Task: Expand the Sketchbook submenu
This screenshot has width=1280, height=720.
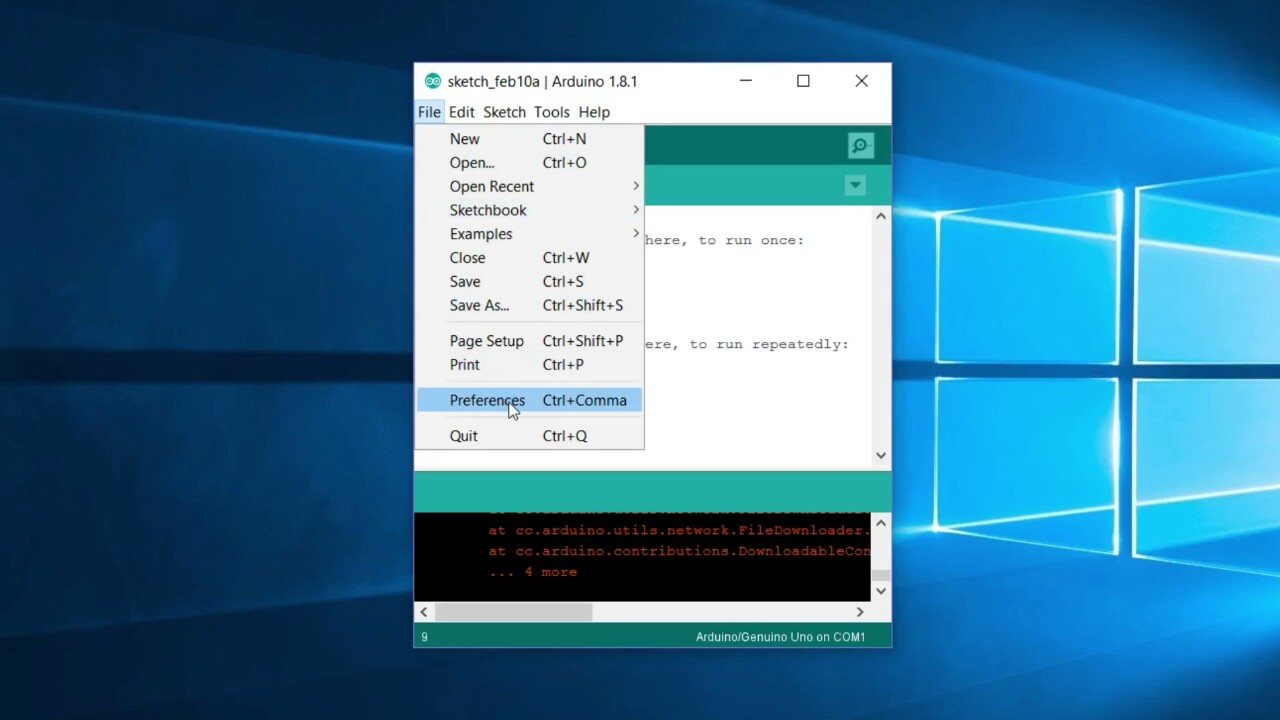Action: tap(529, 210)
